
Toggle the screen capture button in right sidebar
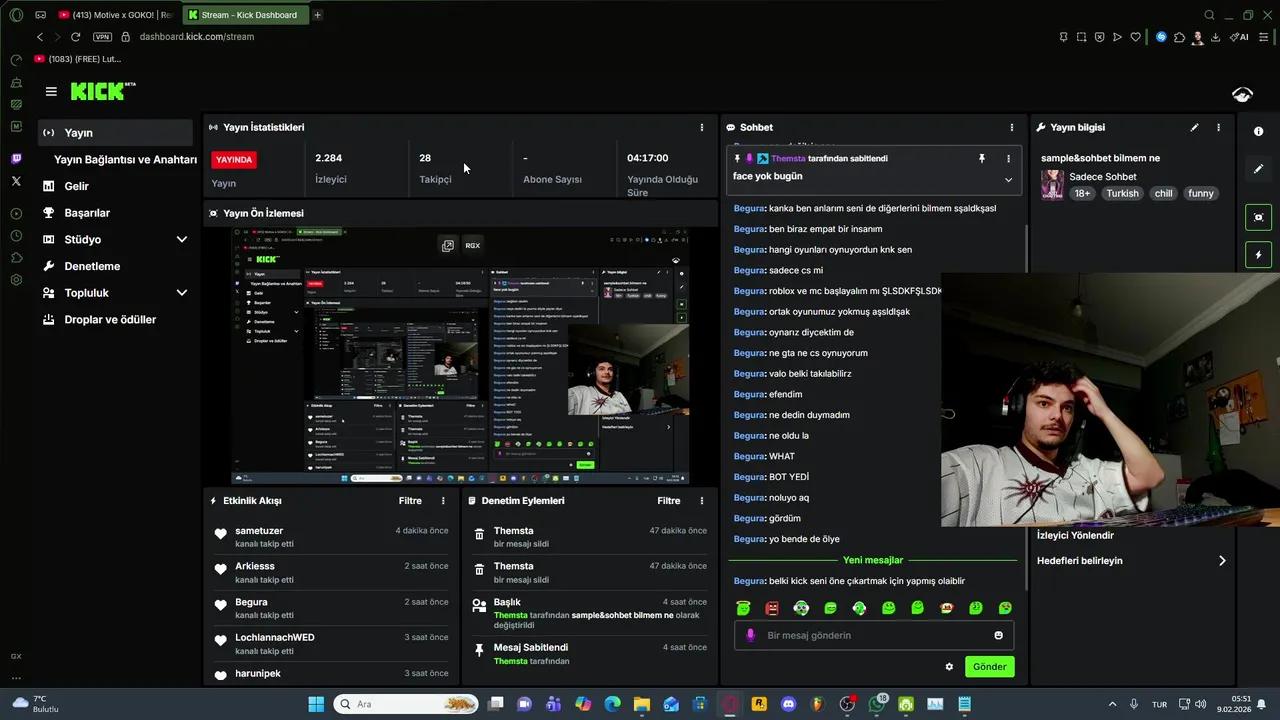point(1258,217)
